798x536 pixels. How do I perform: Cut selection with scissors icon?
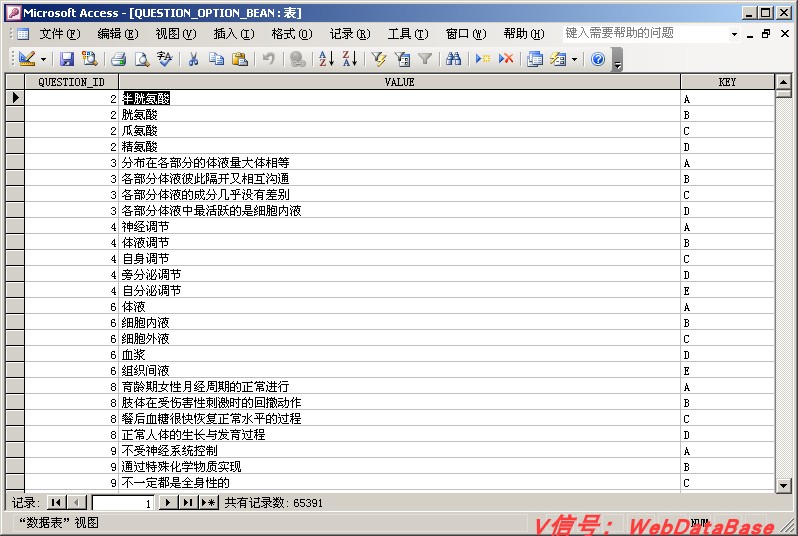tap(193, 59)
